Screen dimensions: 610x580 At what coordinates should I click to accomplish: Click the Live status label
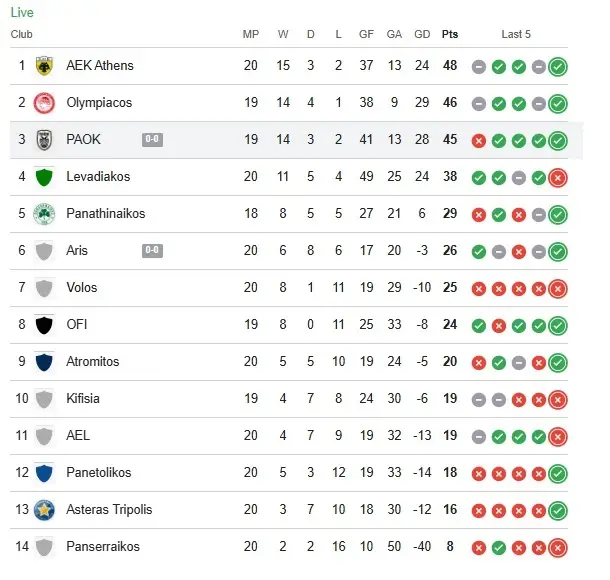21,12
